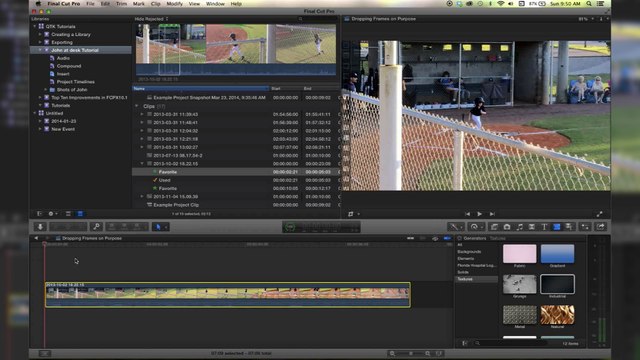Open viewer transform tool menu
Image resolution: width=640 pixels, height=360 pixels.
coord(353,214)
